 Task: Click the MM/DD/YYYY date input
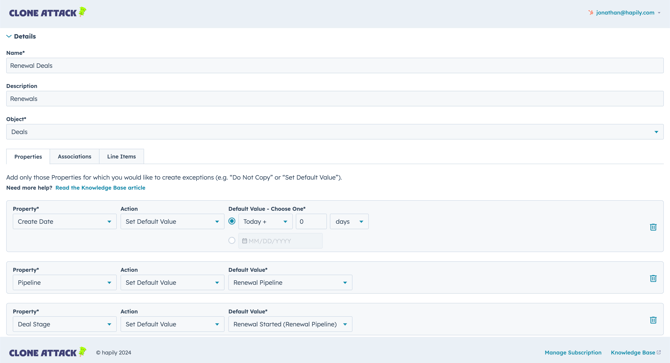pyautogui.click(x=280, y=241)
